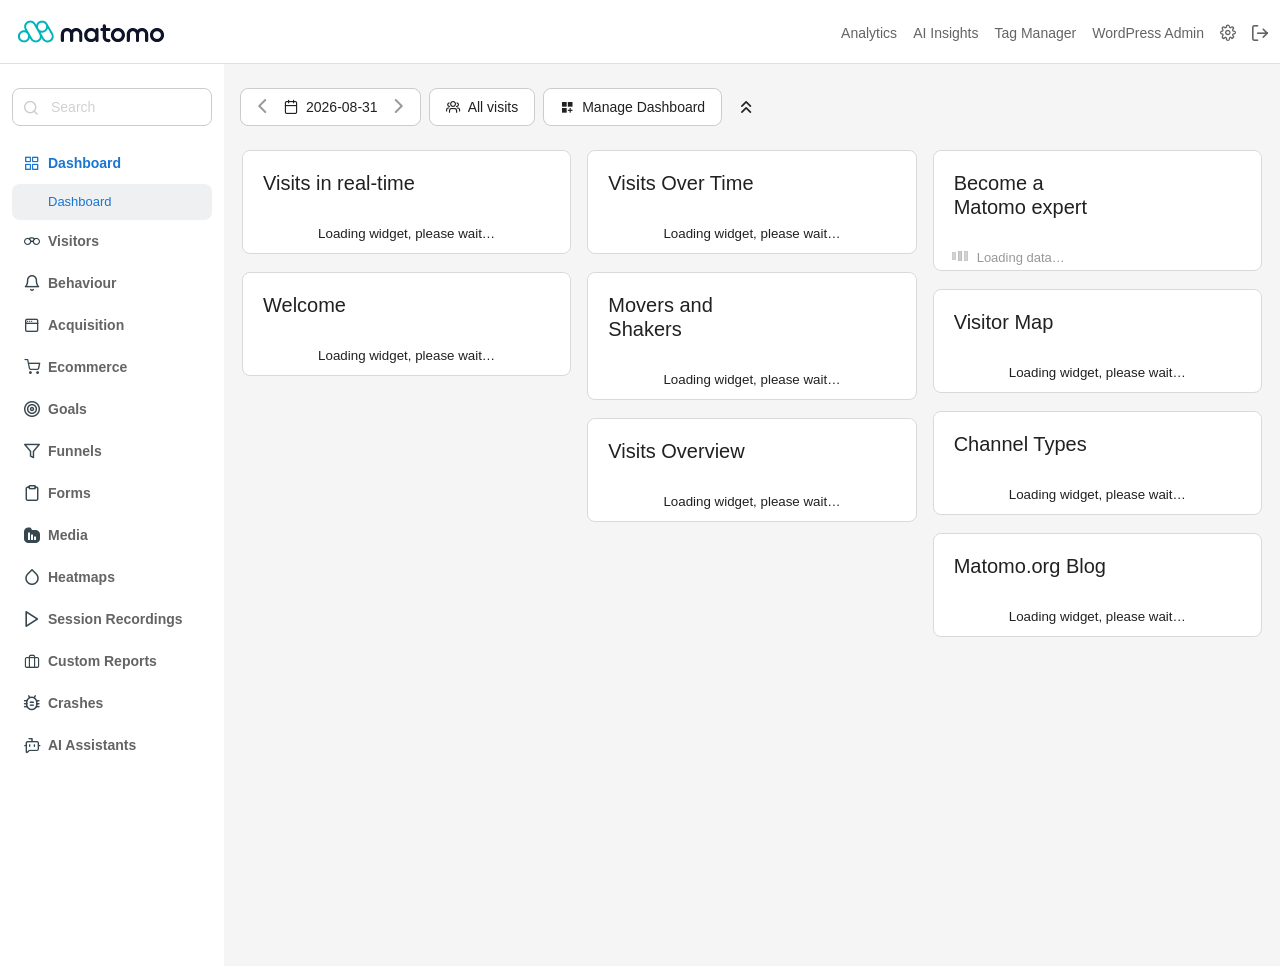Go to WordPress Admin link

point(1148,33)
